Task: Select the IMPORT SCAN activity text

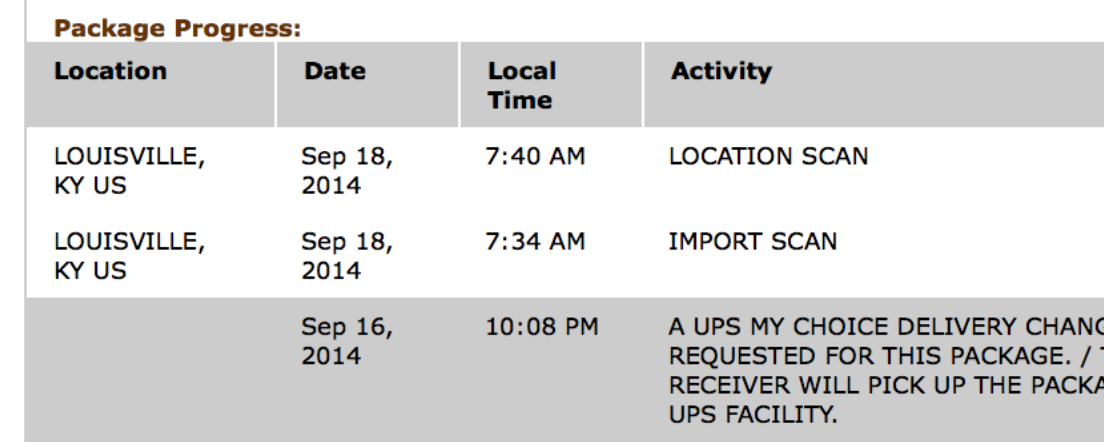Action: pyautogui.click(x=753, y=241)
